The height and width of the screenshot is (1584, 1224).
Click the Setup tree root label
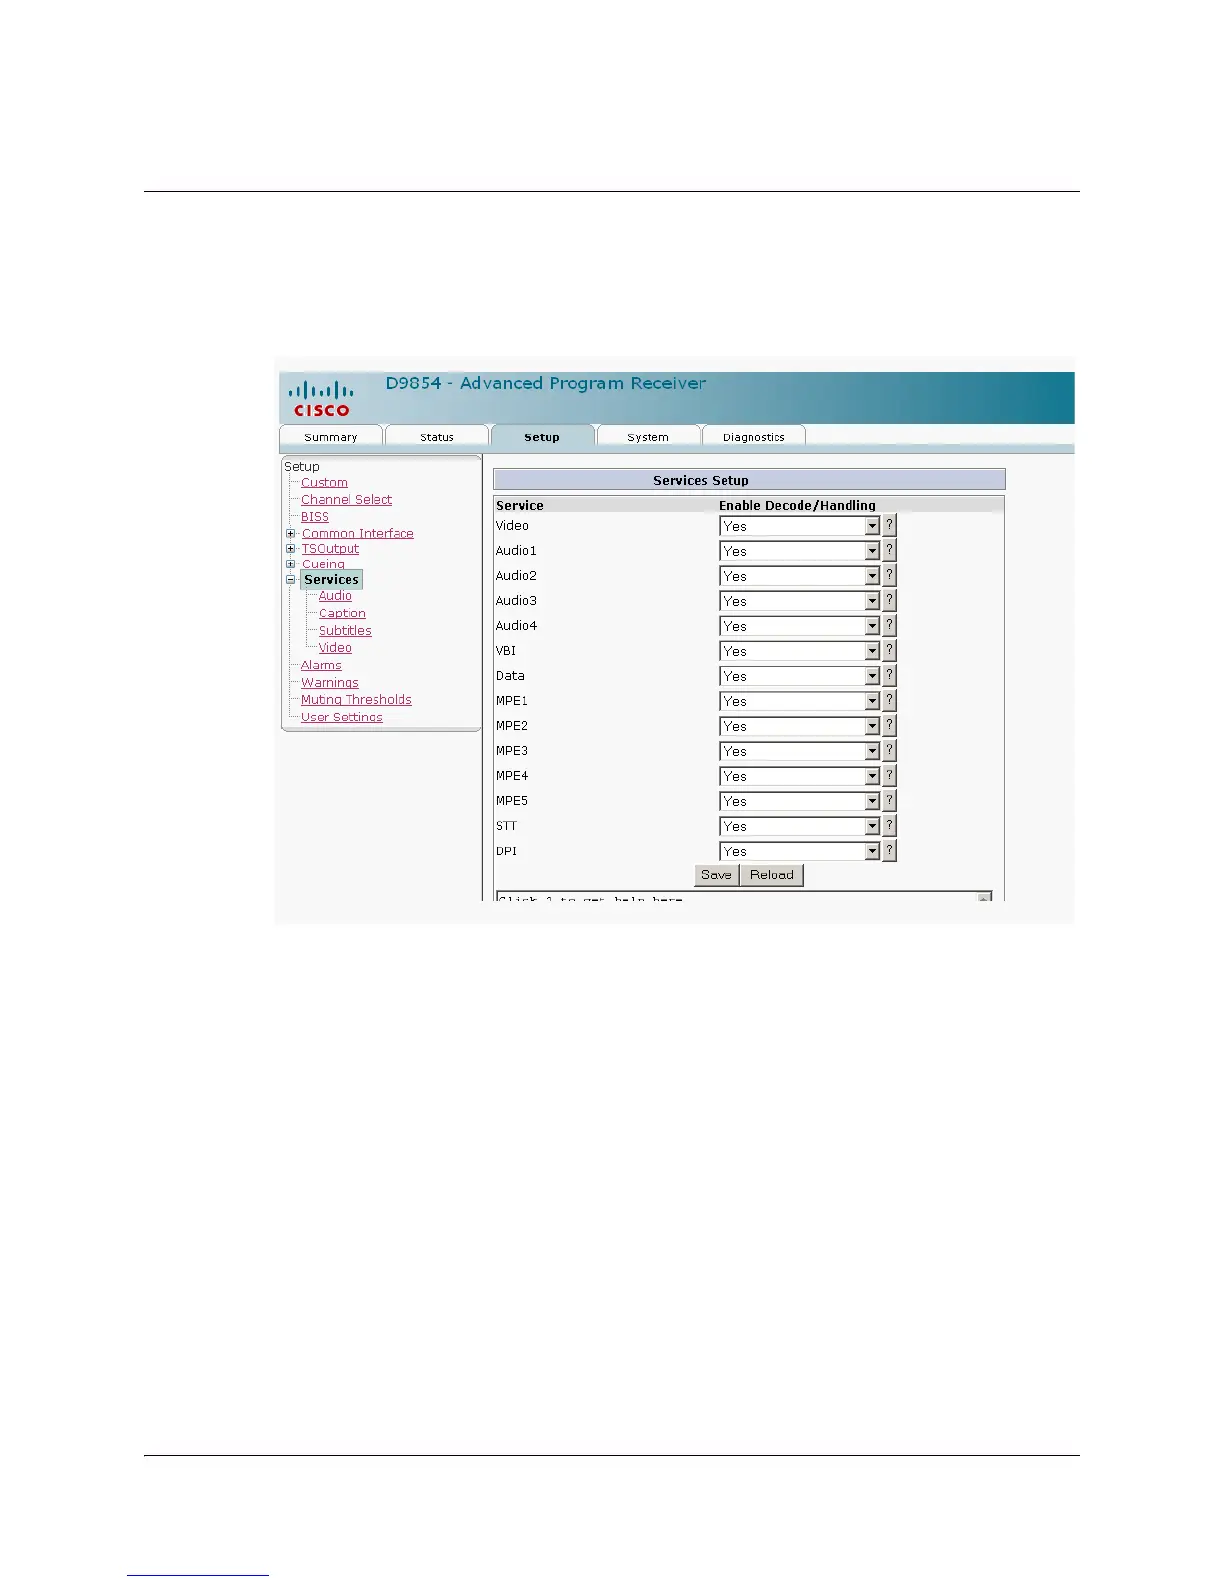coord(302,466)
